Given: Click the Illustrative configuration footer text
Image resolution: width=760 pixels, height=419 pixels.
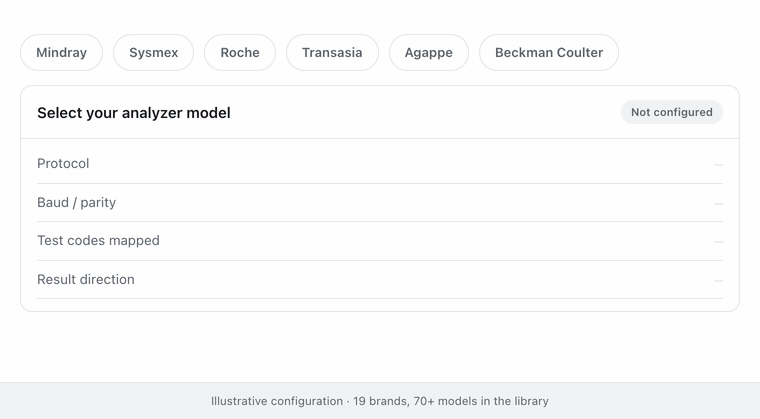Looking at the screenshot, I should tap(380, 401).
